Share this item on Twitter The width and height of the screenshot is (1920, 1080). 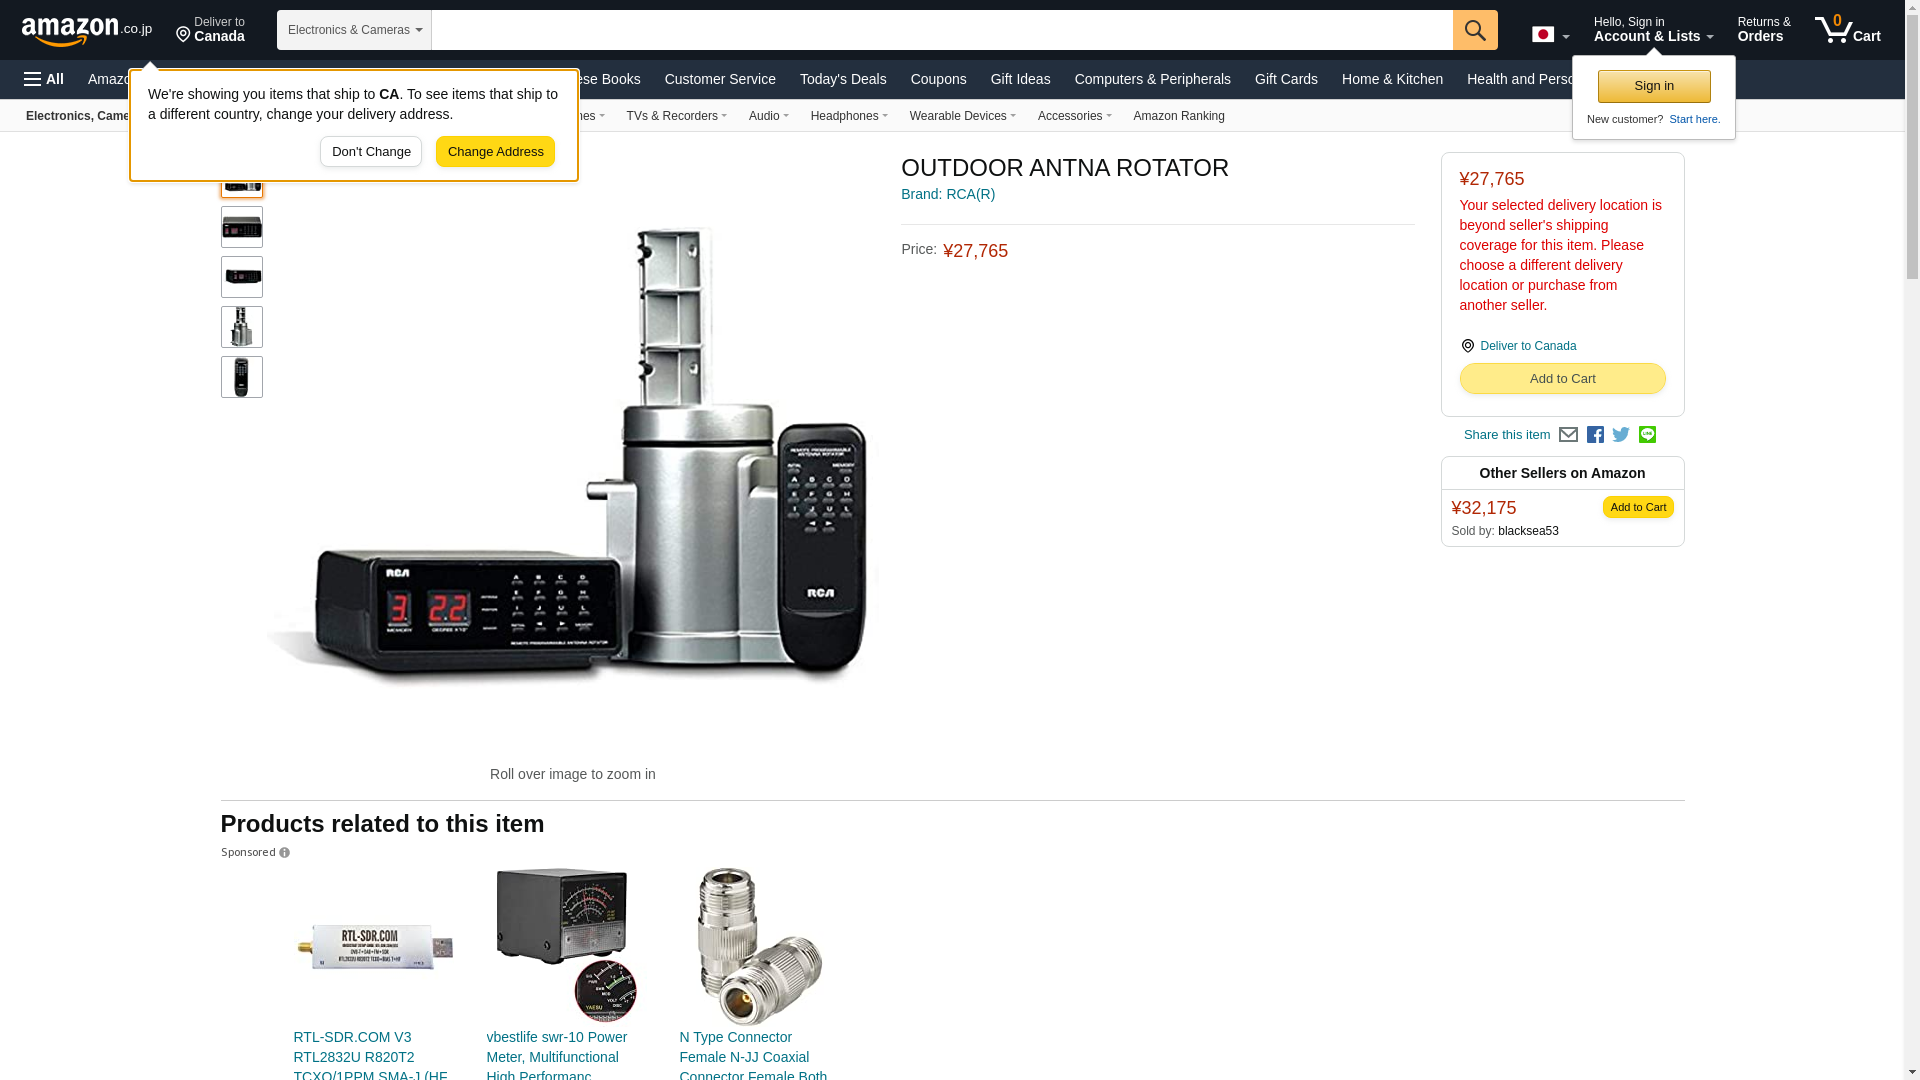coord(1621,435)
